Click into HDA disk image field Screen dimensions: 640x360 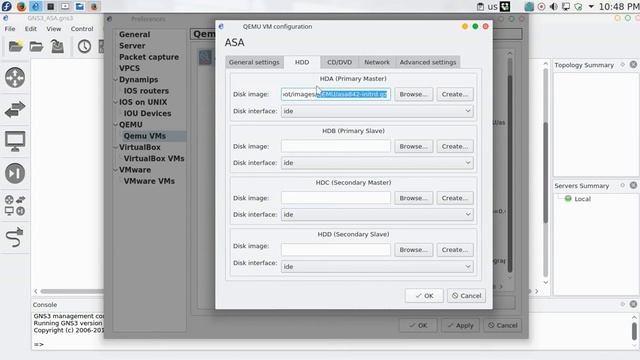336,94
